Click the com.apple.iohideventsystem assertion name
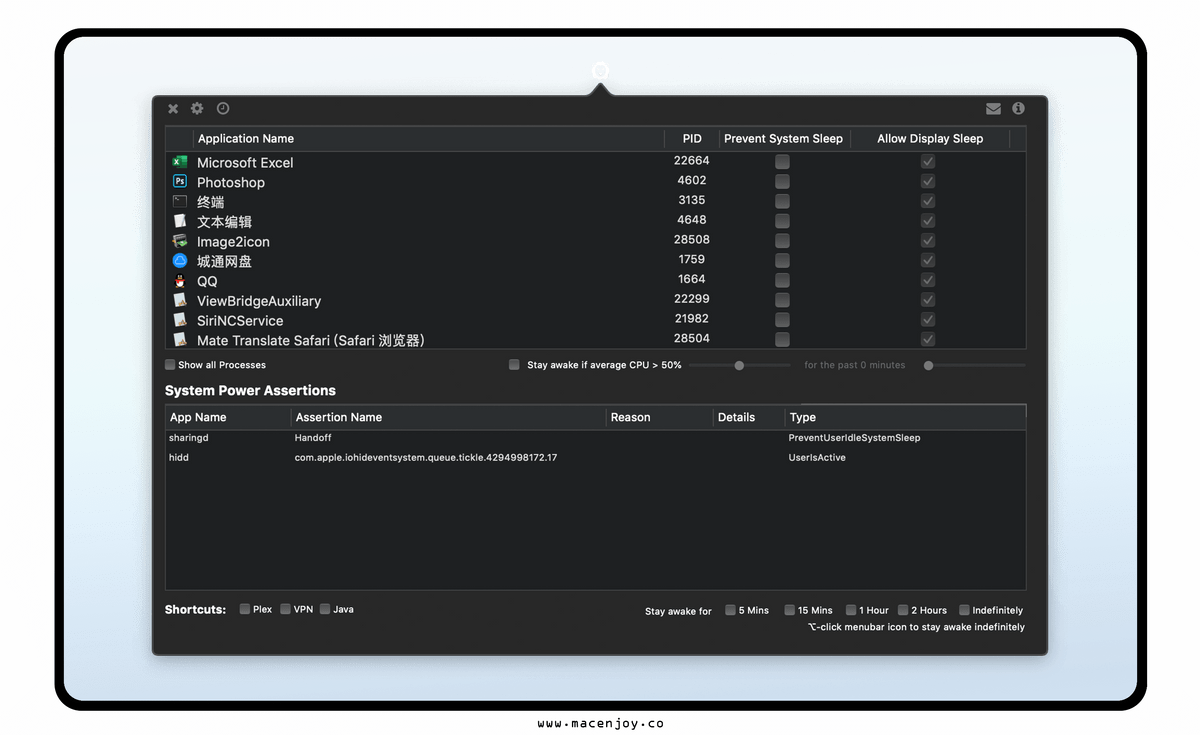Image resolution: width=1200 pixels, height=735 pixels. [x=426, y=457]
